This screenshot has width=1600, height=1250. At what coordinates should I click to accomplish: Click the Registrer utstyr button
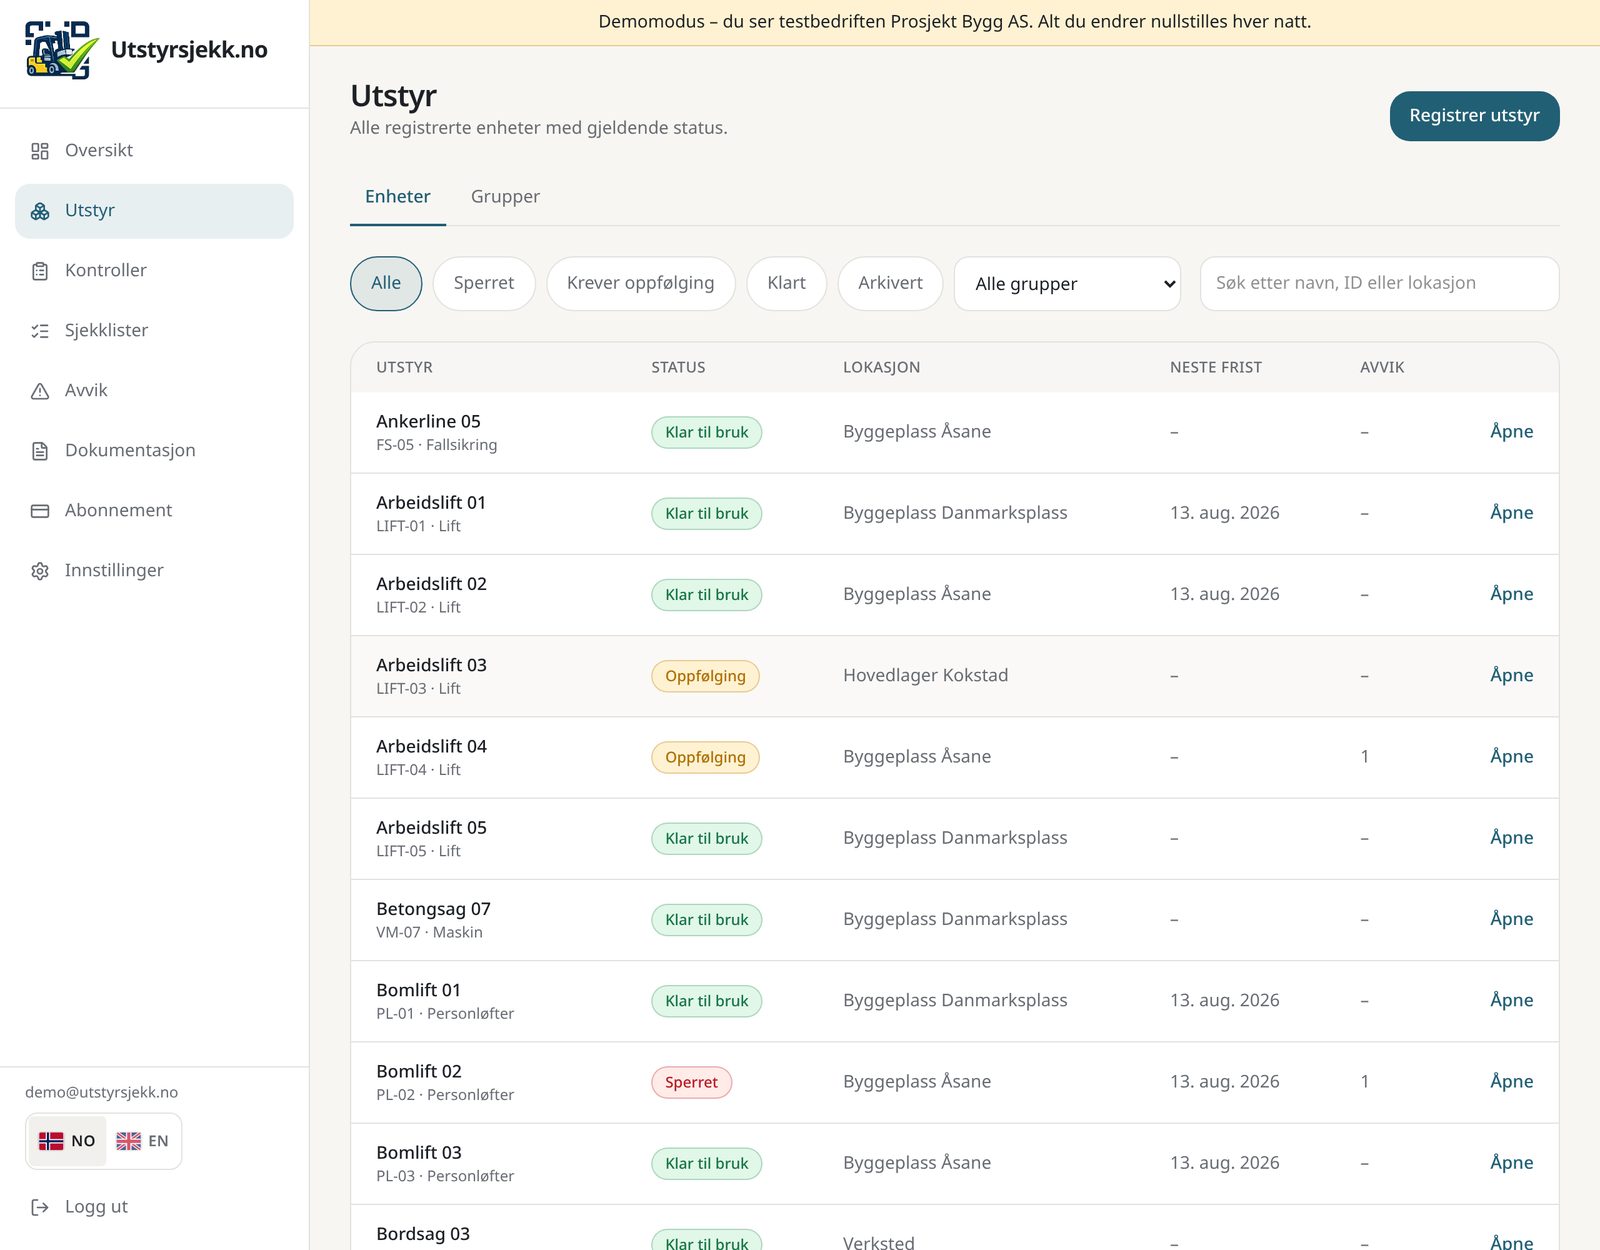pyautogui.click(x=1474, y=116)
